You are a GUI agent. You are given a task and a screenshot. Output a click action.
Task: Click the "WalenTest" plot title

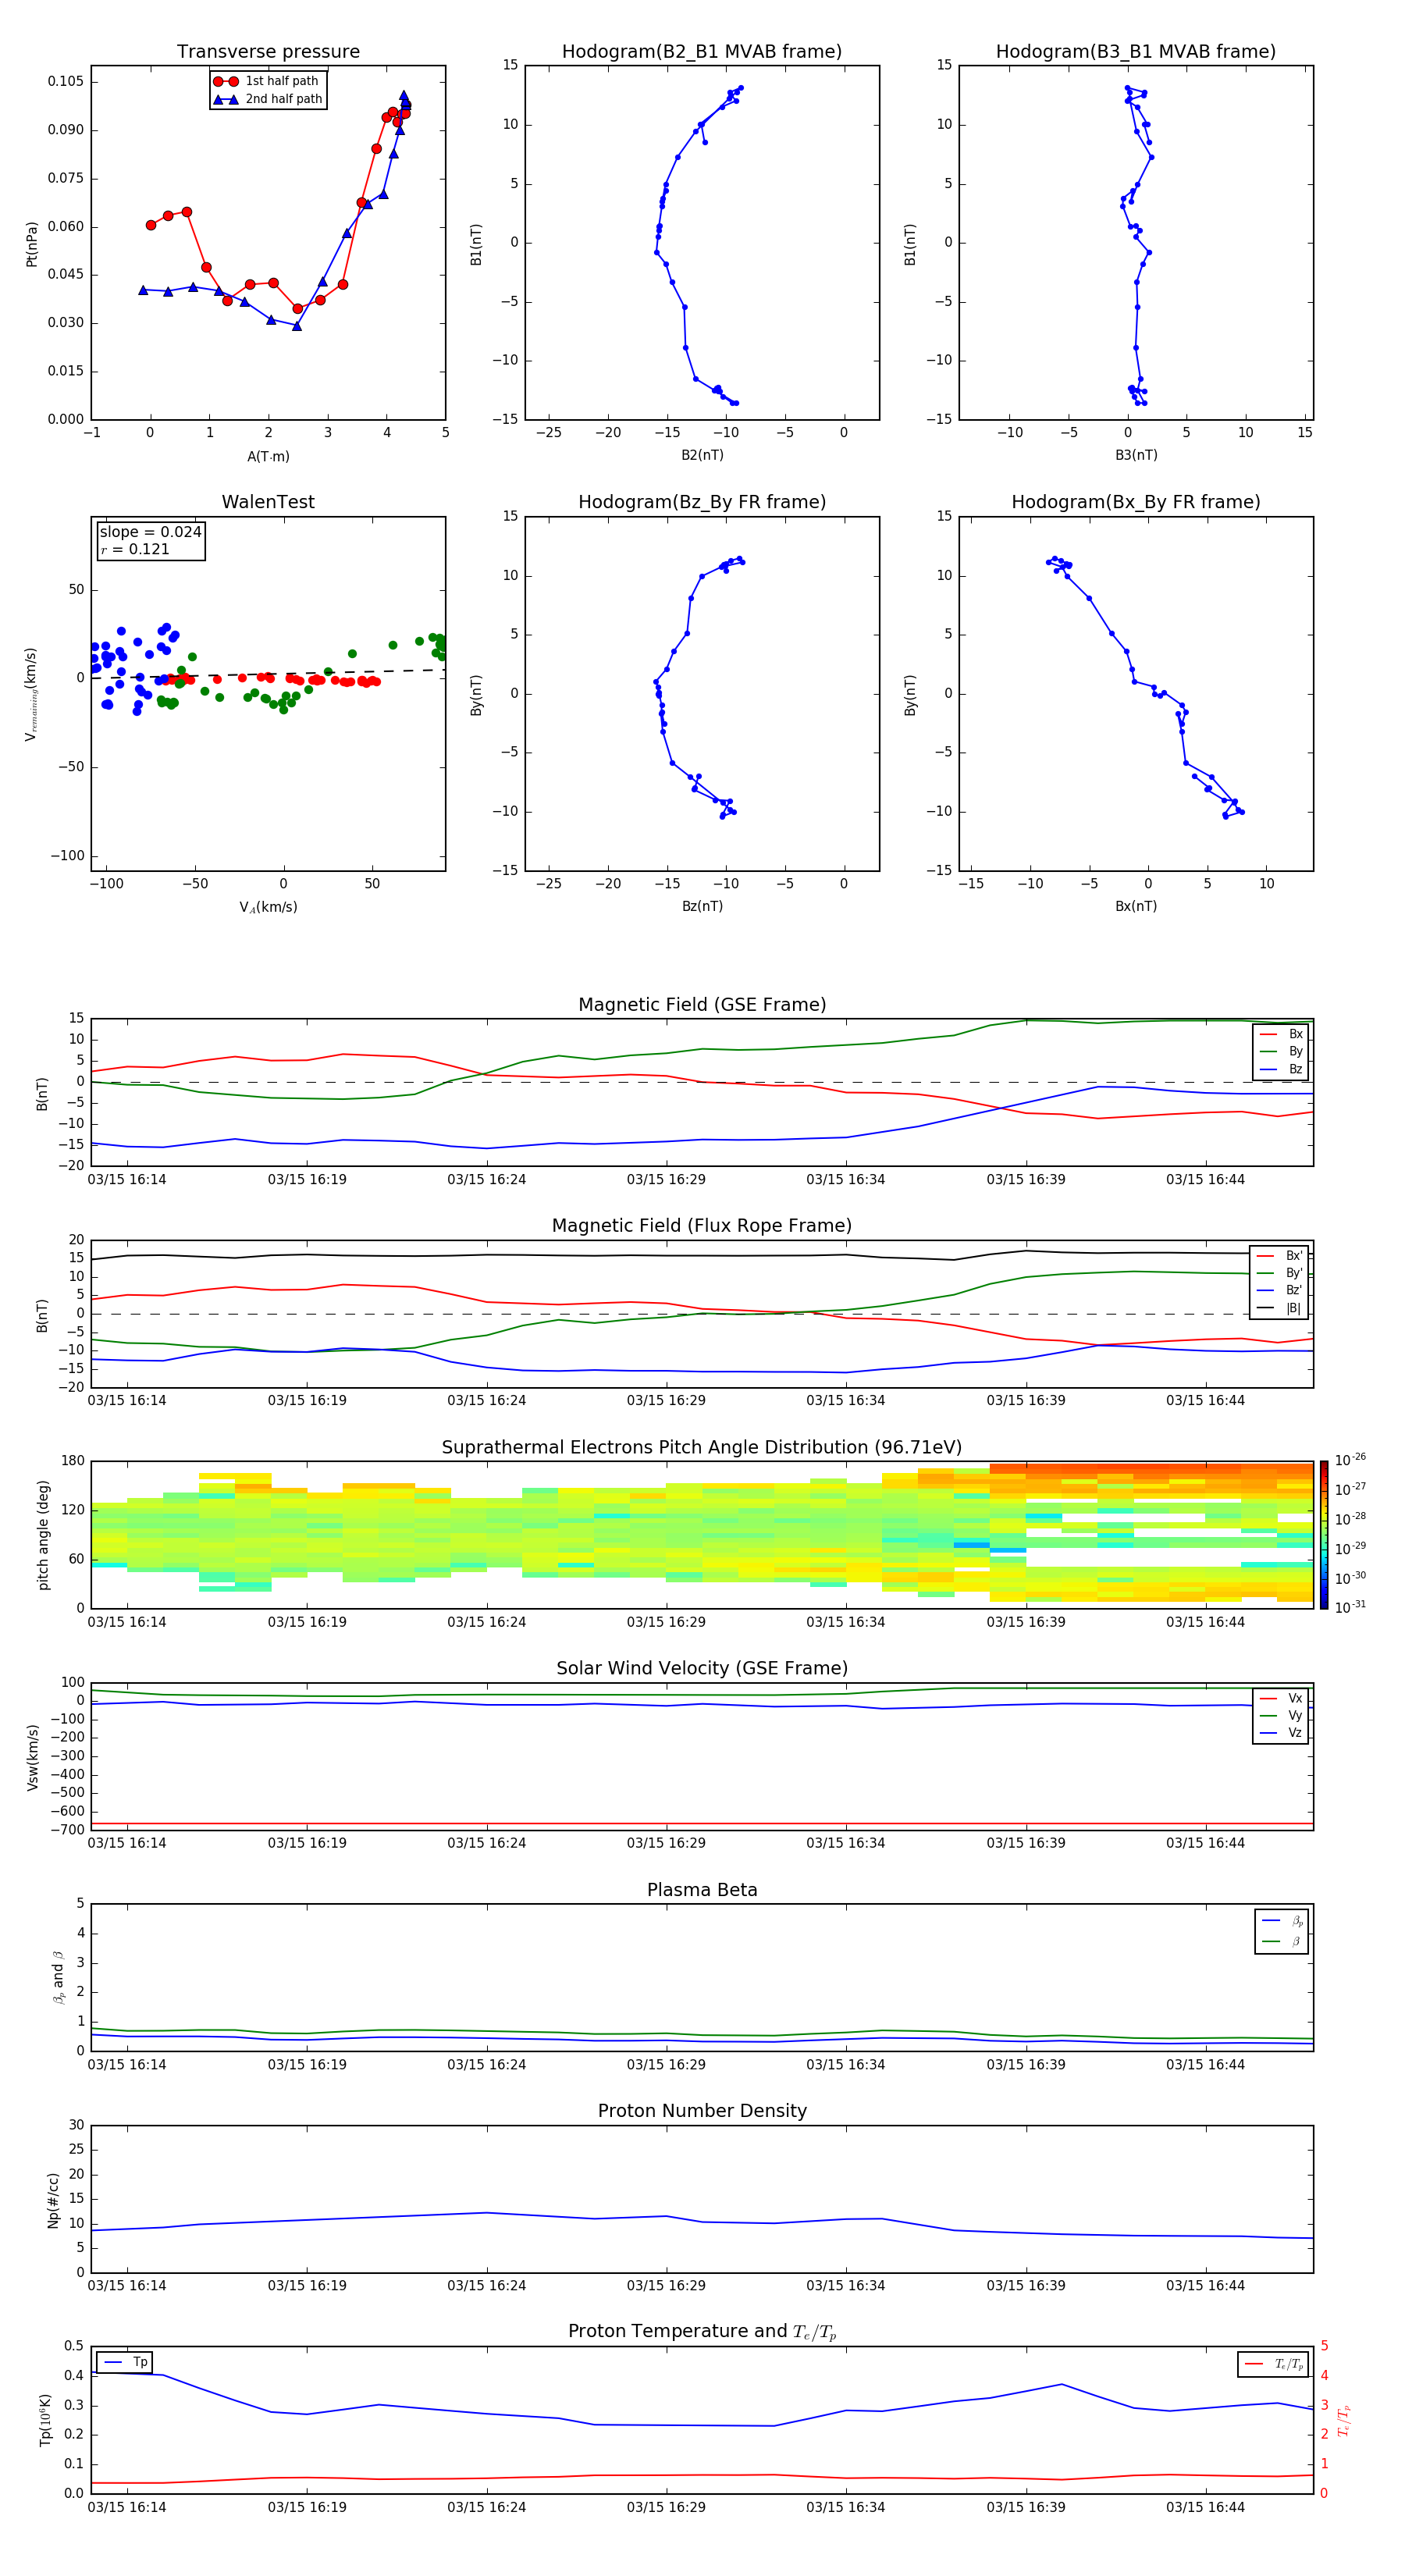point(268,502)
